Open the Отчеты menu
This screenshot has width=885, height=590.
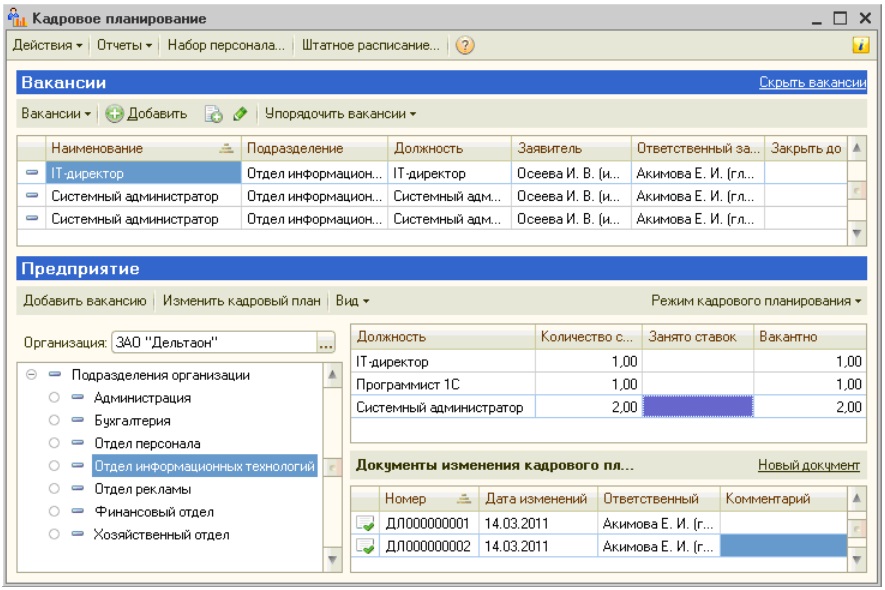125,46
